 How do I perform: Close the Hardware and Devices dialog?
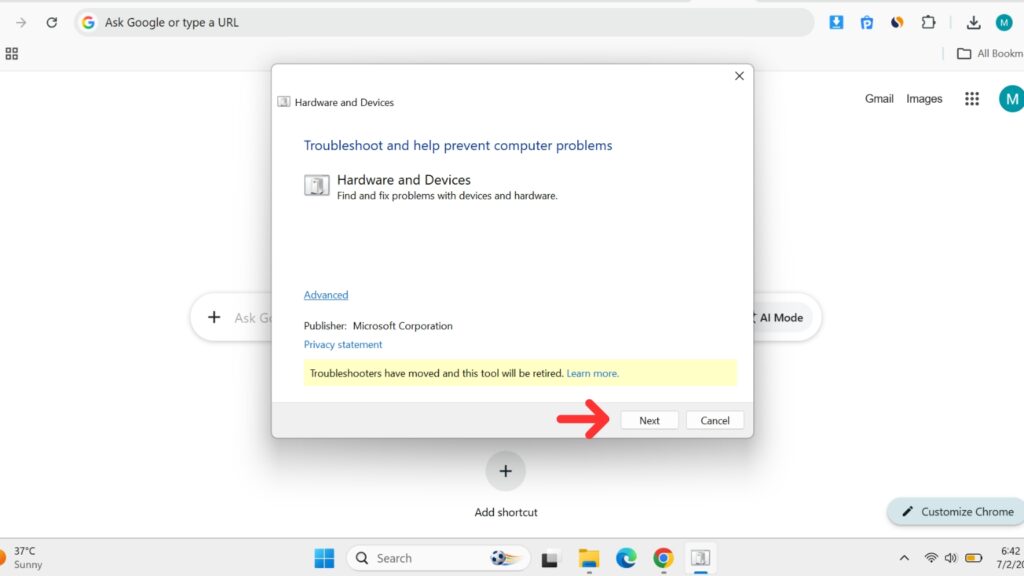tap(739, 76)
